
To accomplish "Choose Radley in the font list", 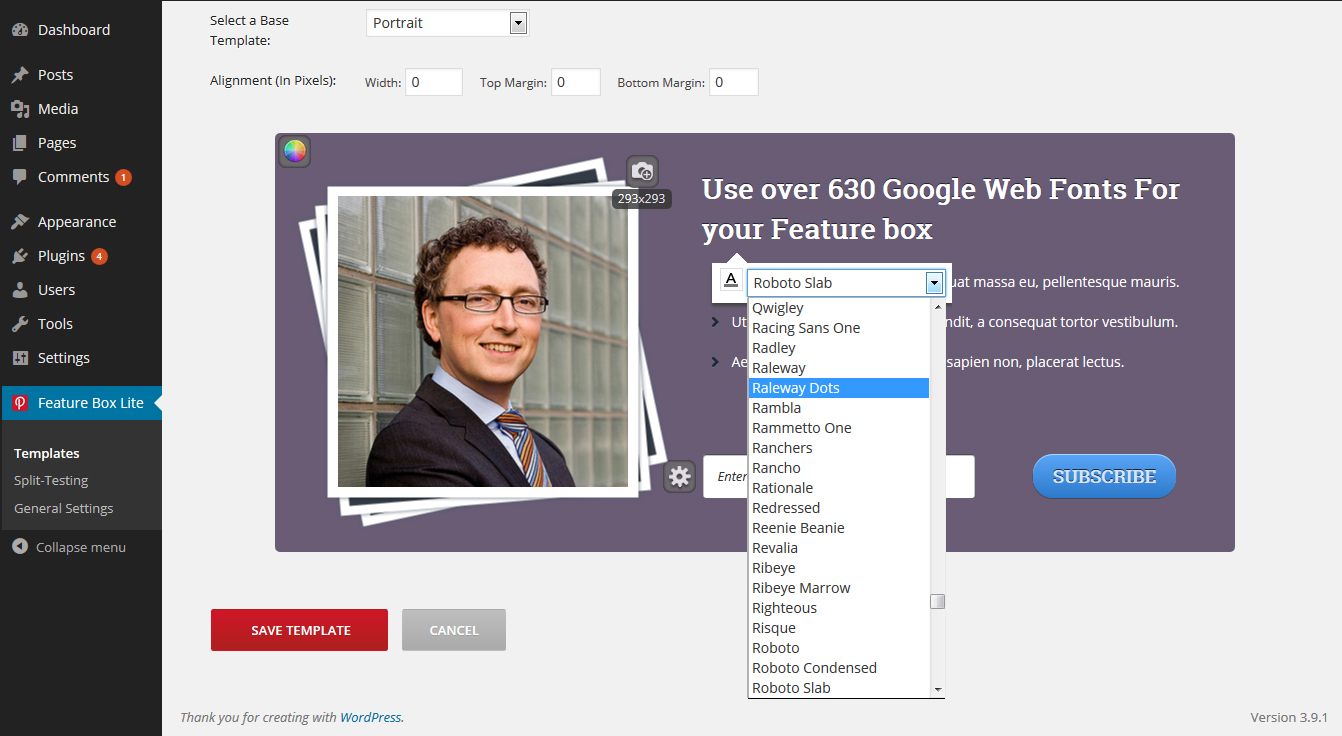I will pyautogui.click(x=839, y=348).
